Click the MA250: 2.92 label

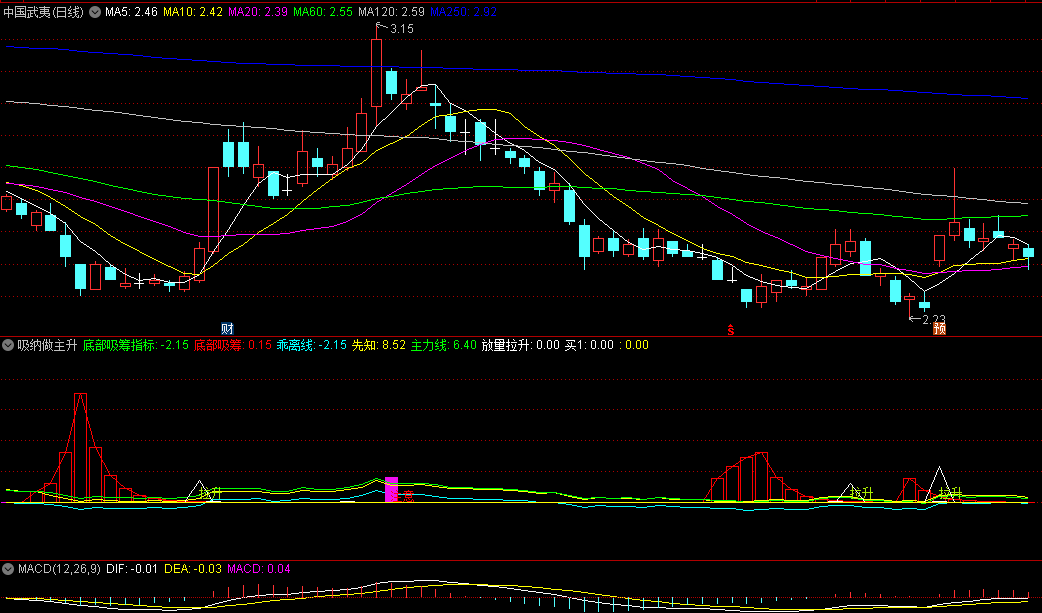click(463, 12)
